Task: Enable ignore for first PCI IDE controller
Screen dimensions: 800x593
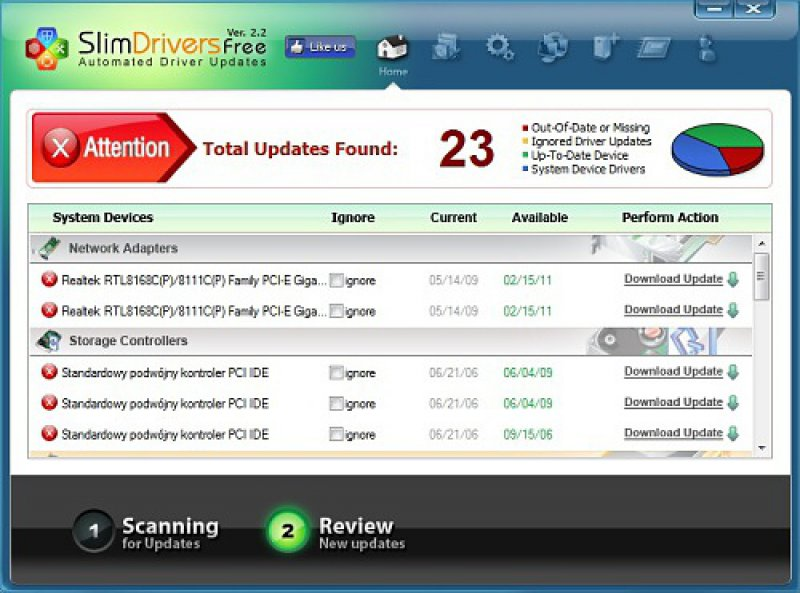Action: [x=336, y=373]
